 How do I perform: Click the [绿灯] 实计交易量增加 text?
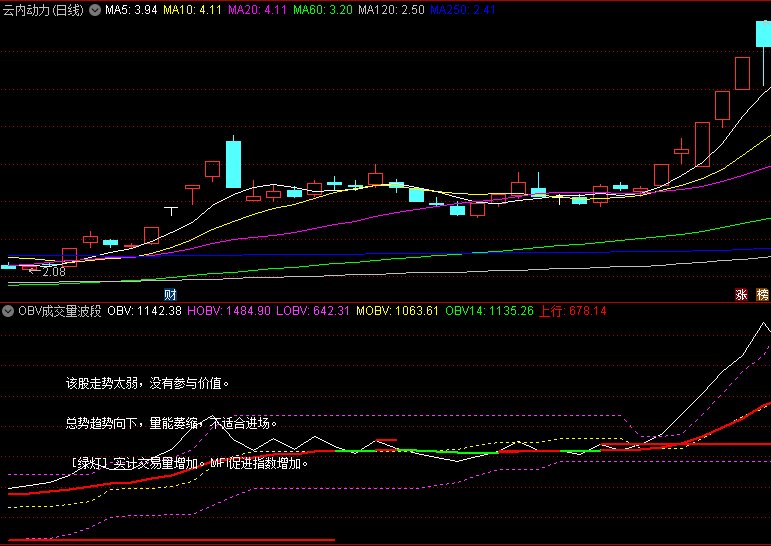pos(135,463)
